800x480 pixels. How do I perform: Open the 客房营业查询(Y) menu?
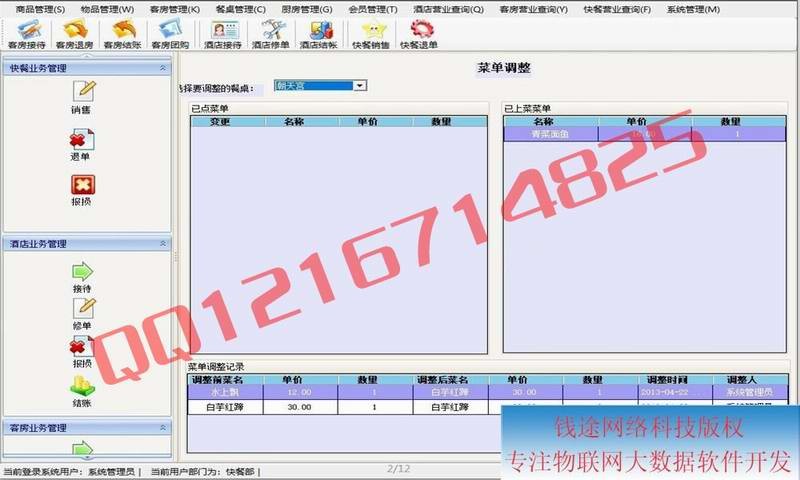(534, 9)
